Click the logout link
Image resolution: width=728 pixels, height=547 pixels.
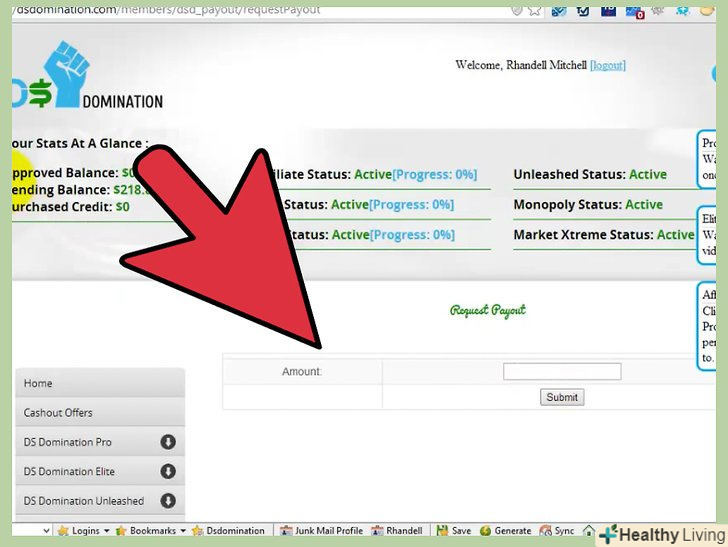[x=608, y=65]
